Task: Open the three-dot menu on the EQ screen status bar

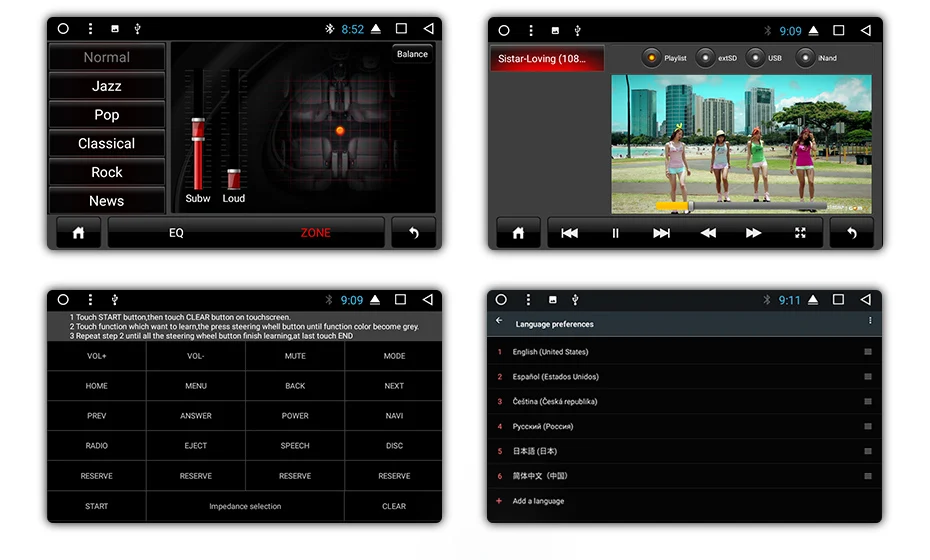Action: (90, 28)
